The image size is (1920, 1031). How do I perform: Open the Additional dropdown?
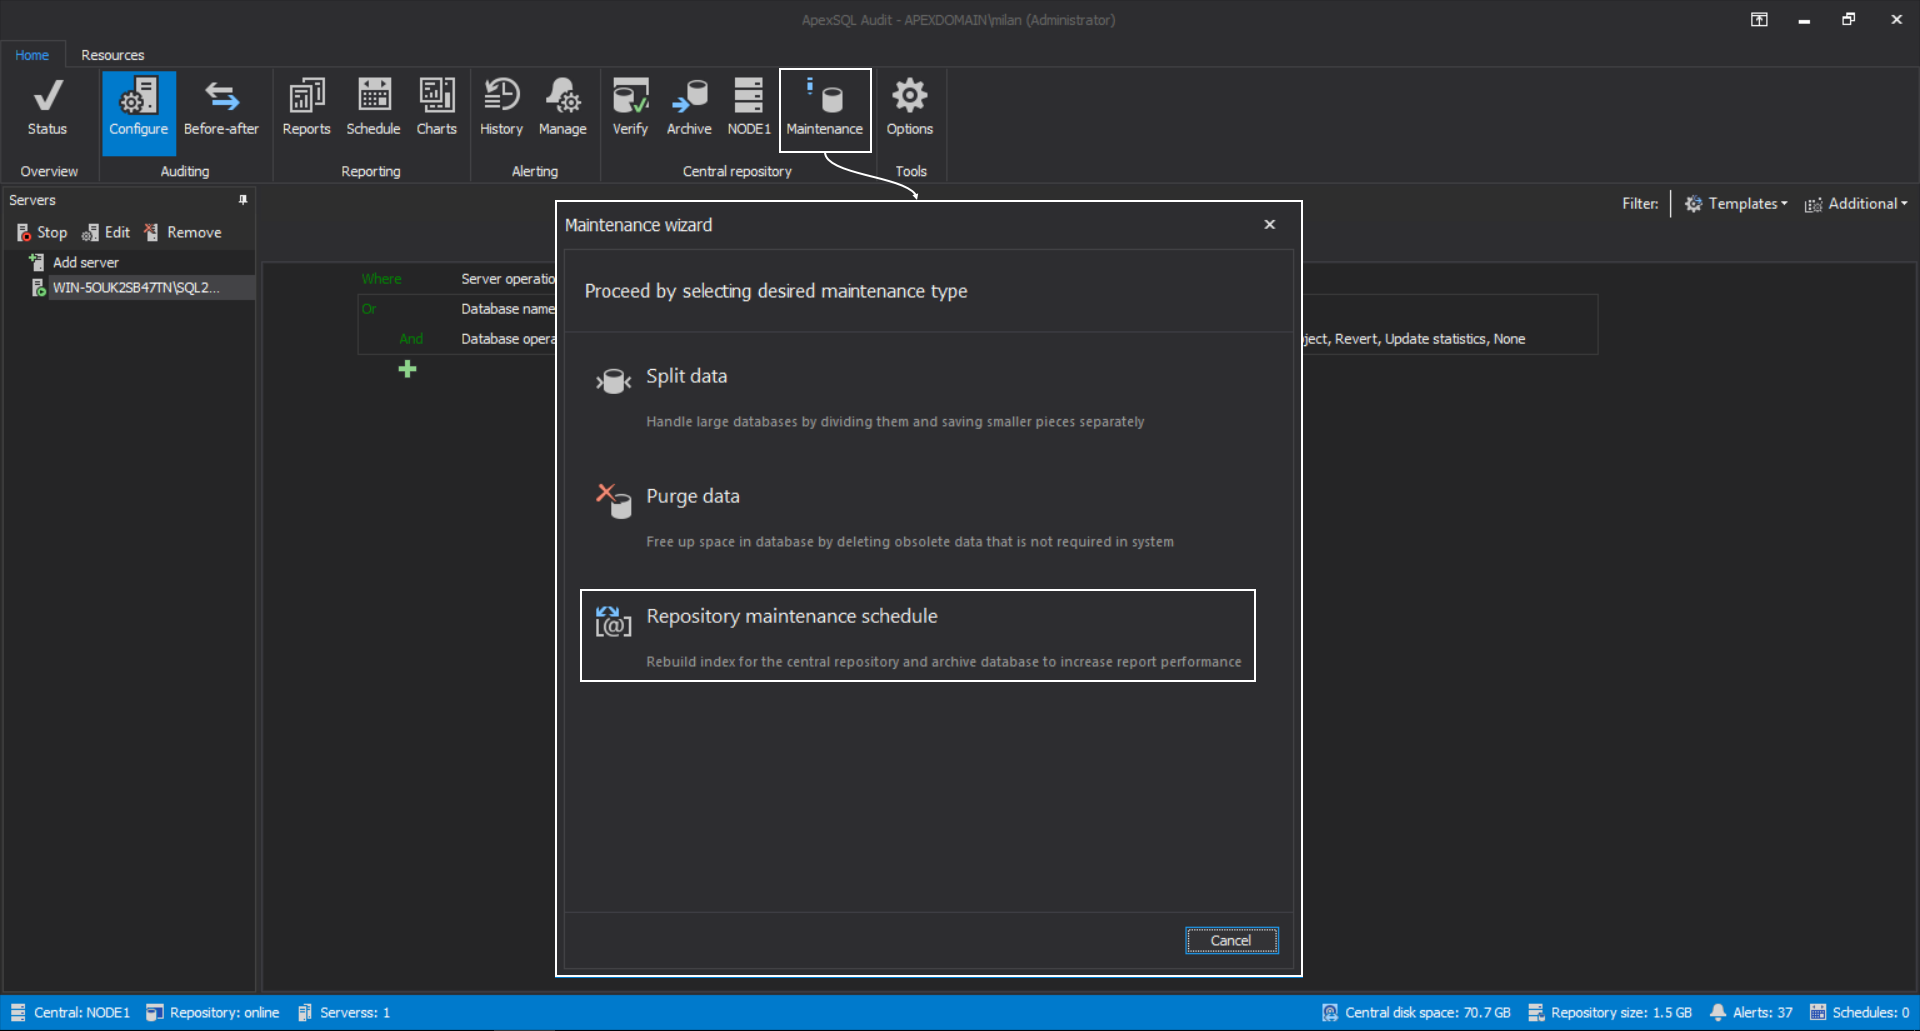(x=1856, y=203)
